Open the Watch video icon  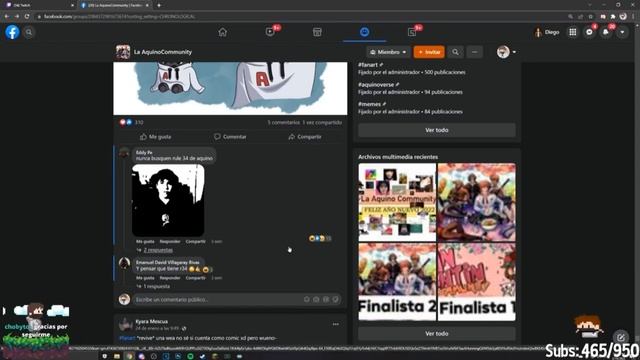tap(270, 32)
